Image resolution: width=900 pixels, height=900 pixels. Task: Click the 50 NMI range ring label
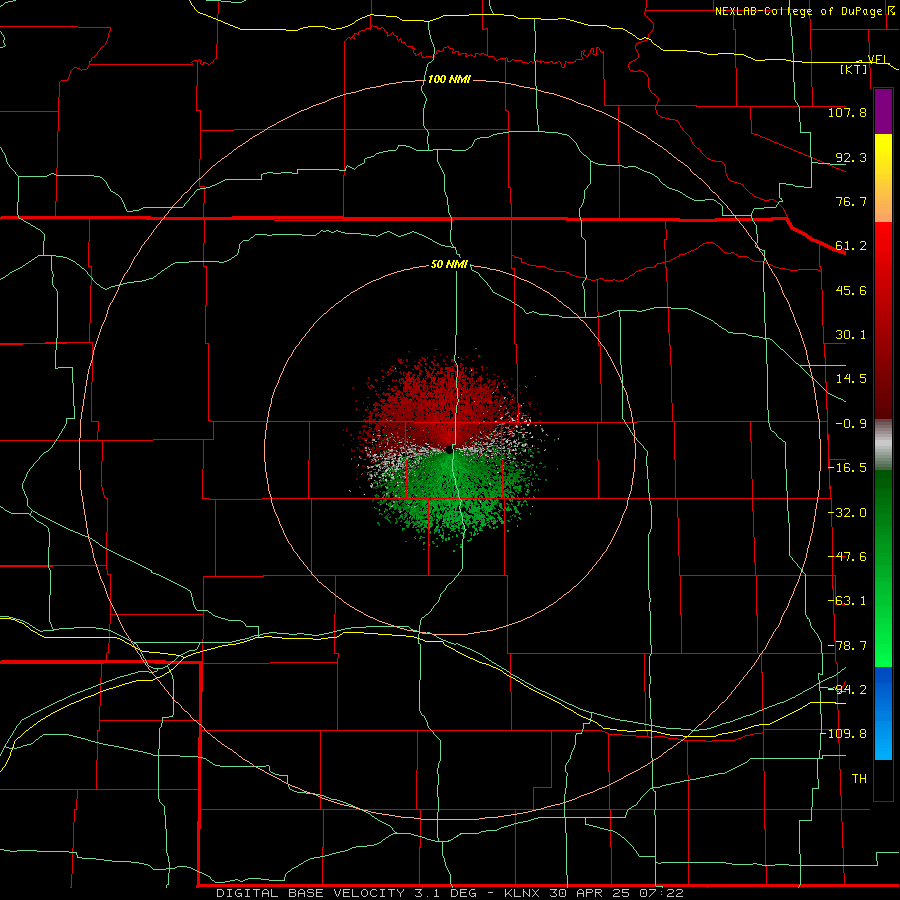pyautogui.click(x=449, y=265)
